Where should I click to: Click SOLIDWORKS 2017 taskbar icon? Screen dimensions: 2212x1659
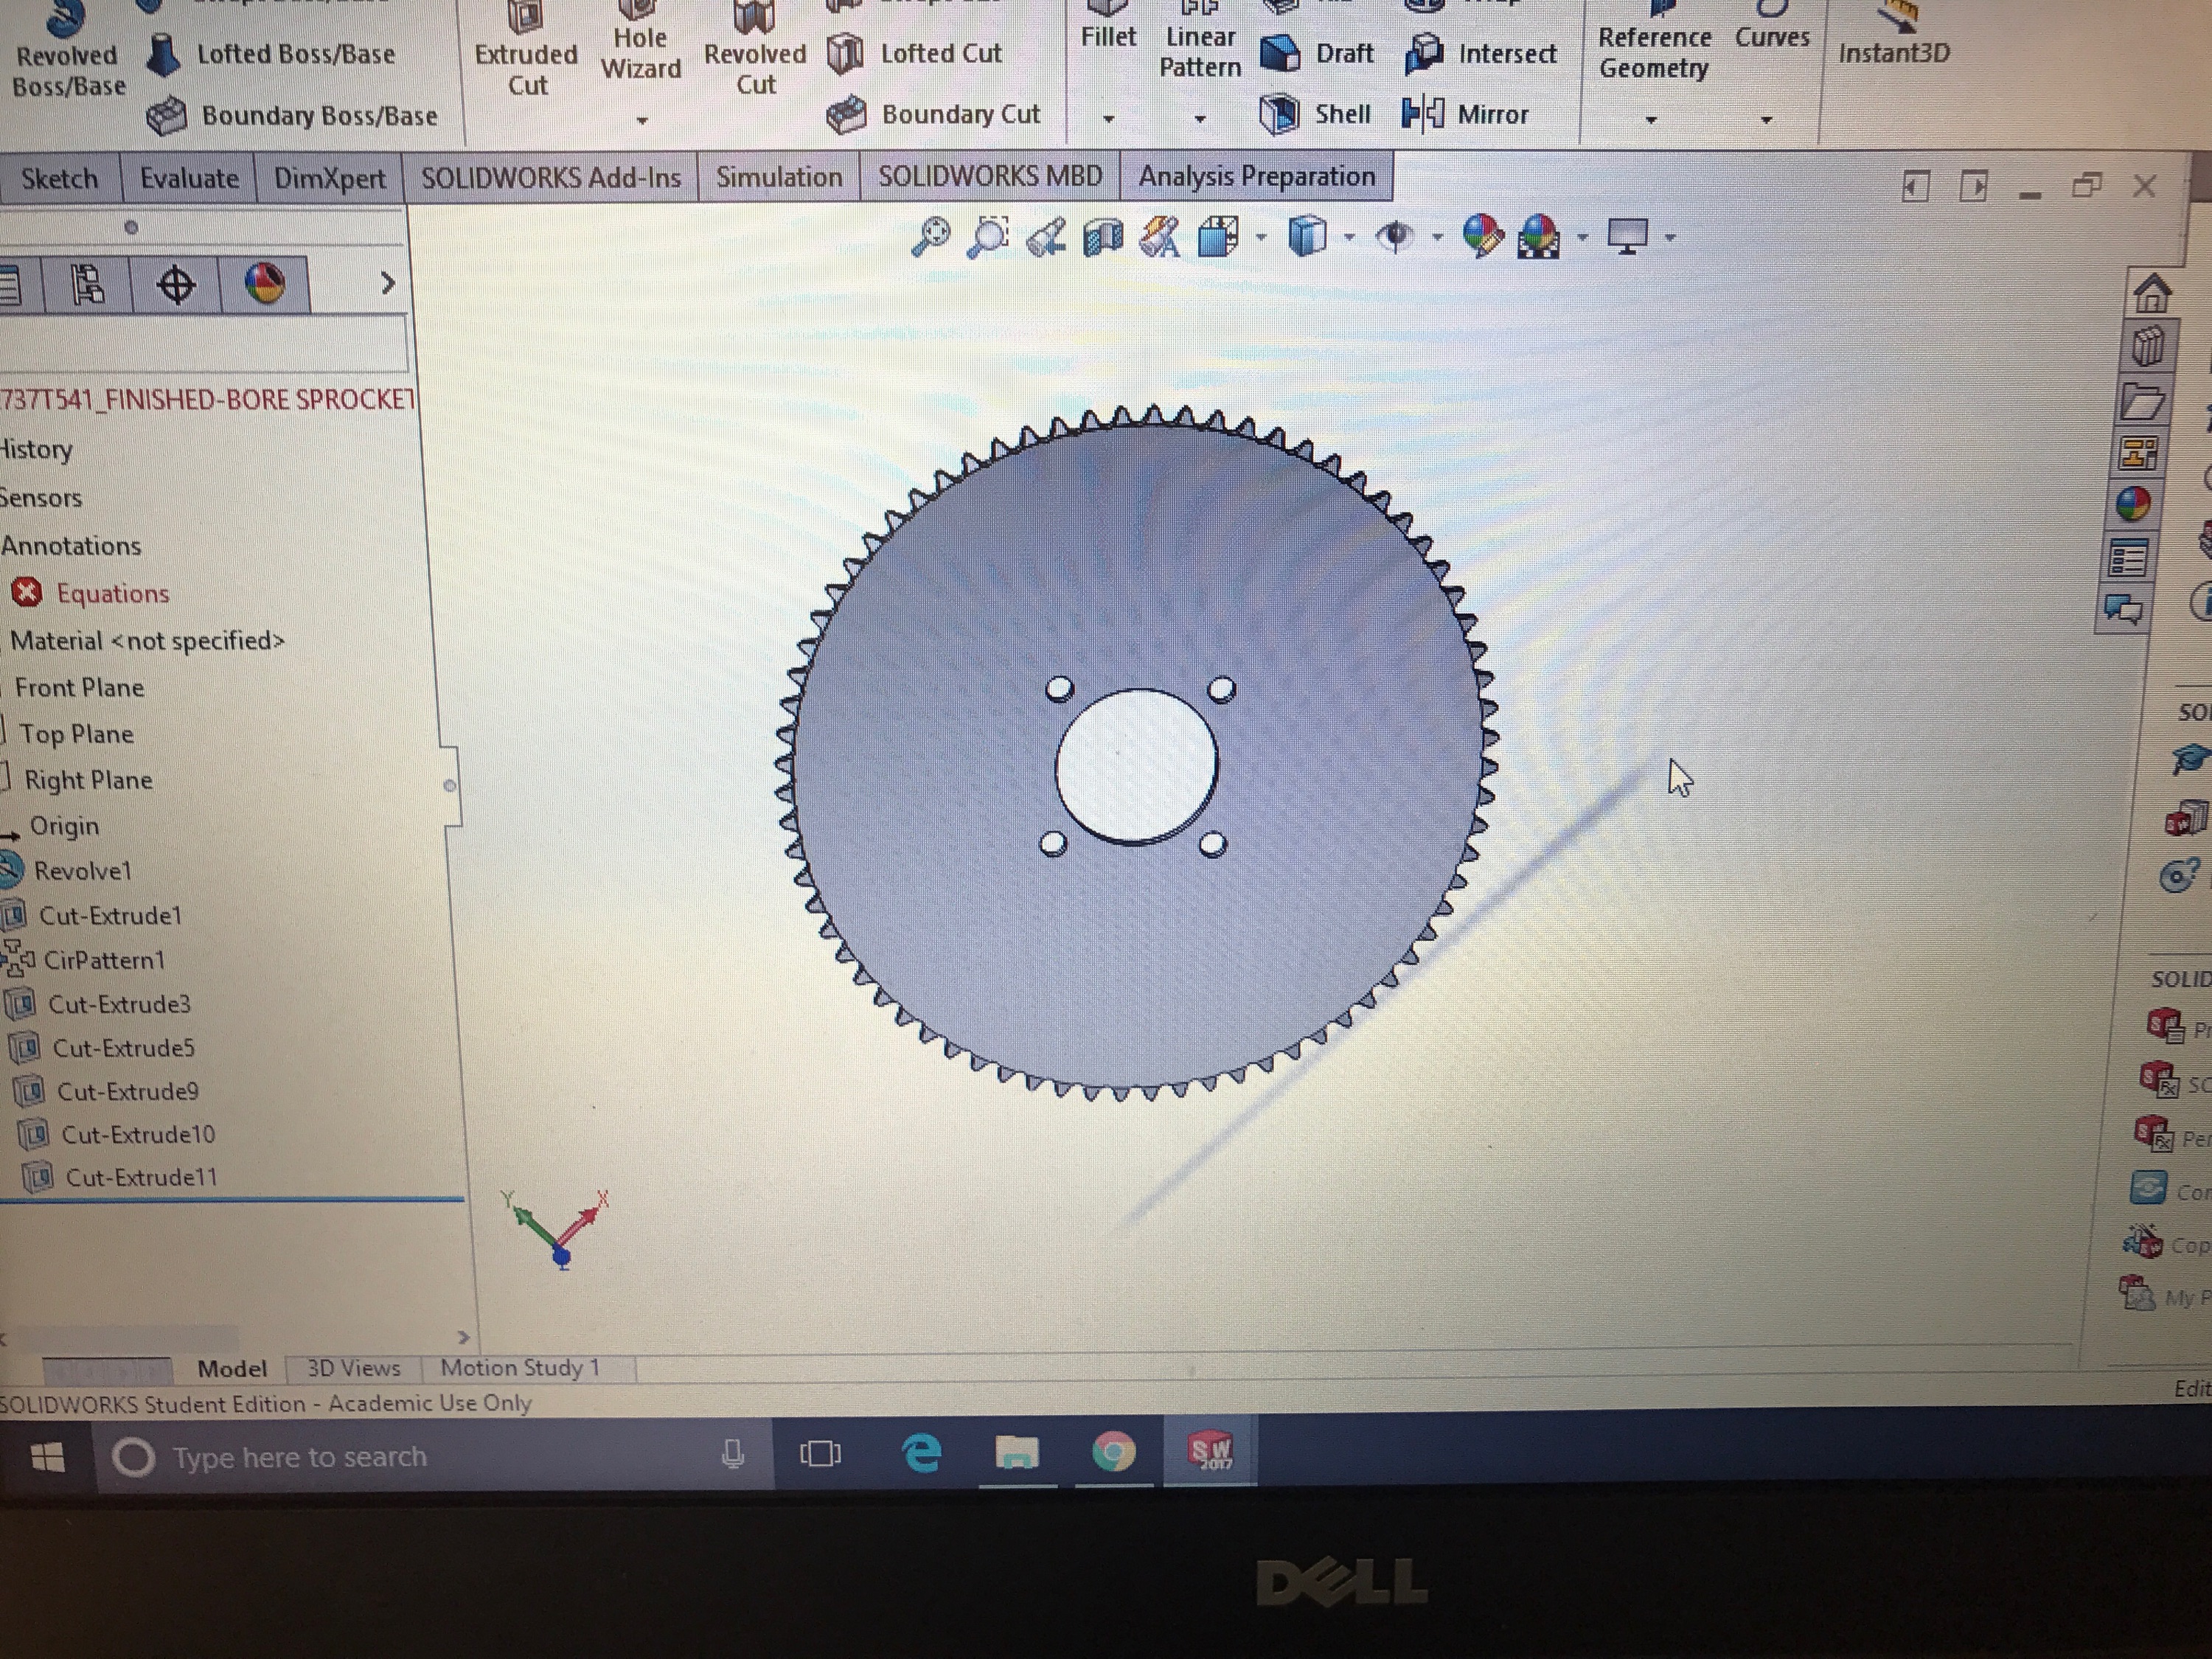click(x=1210, y=1453)
